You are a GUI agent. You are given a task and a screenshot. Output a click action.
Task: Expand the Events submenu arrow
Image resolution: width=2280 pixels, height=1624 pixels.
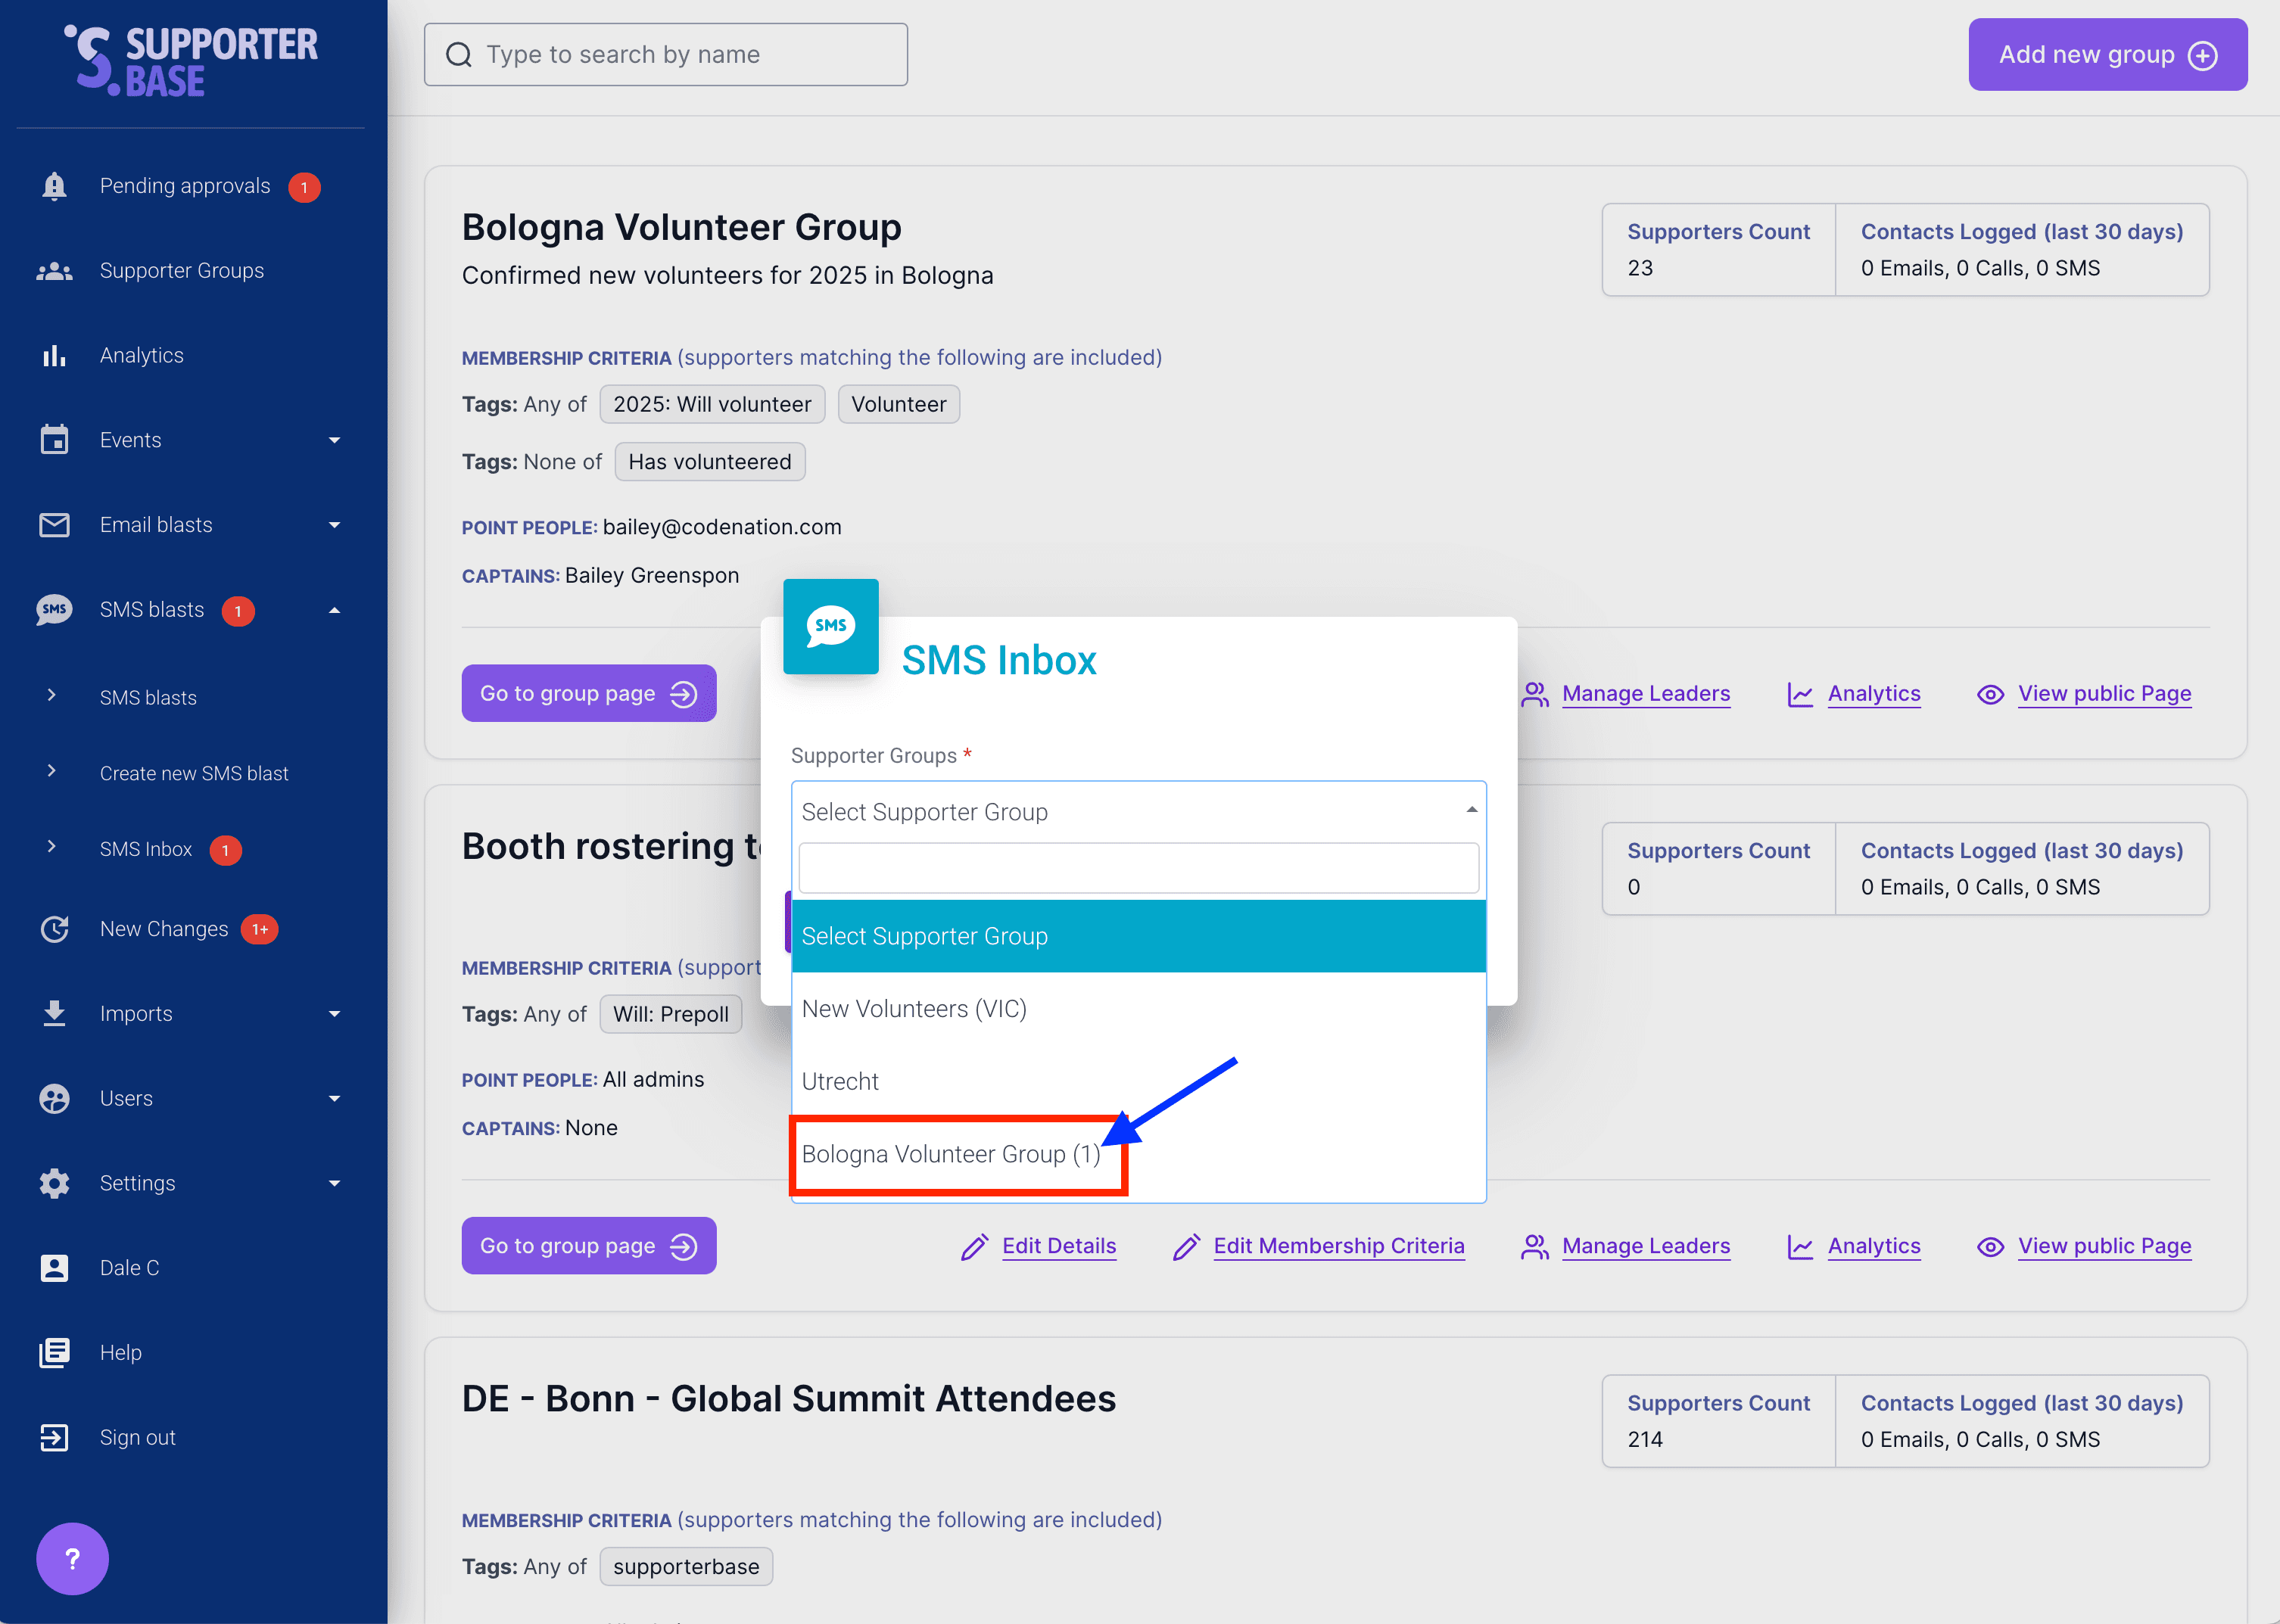tap(334, 440)
